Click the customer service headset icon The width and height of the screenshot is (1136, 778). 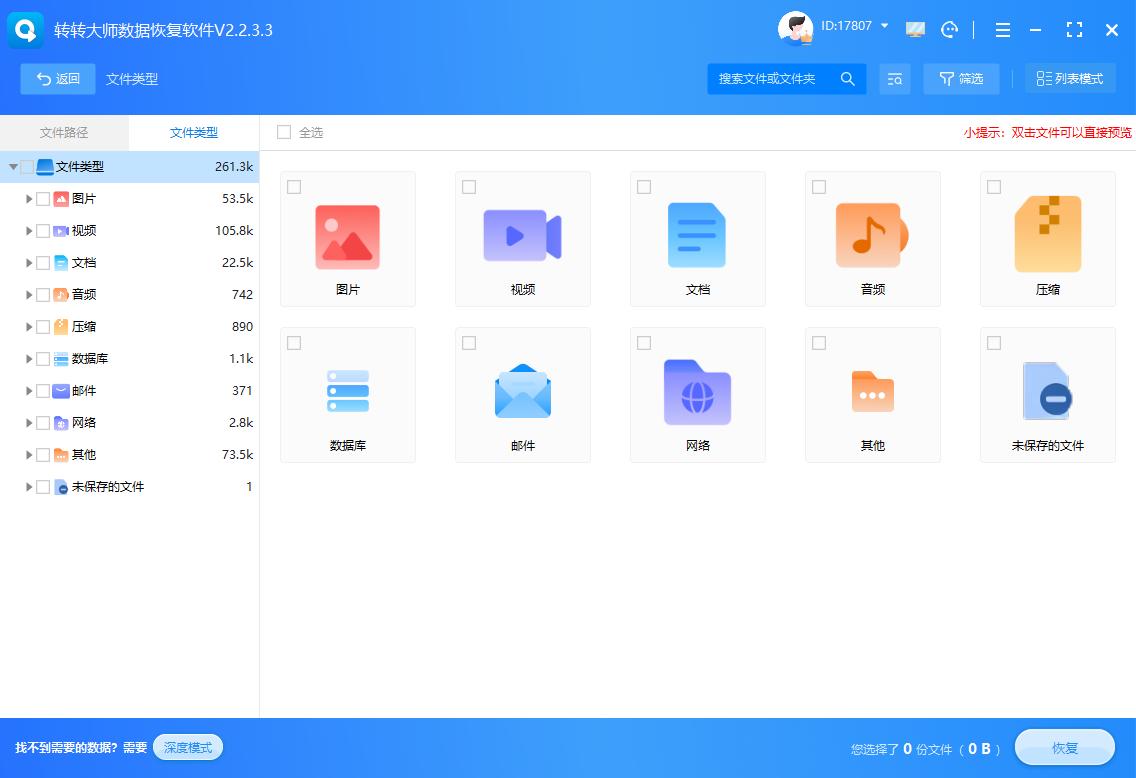949,30
